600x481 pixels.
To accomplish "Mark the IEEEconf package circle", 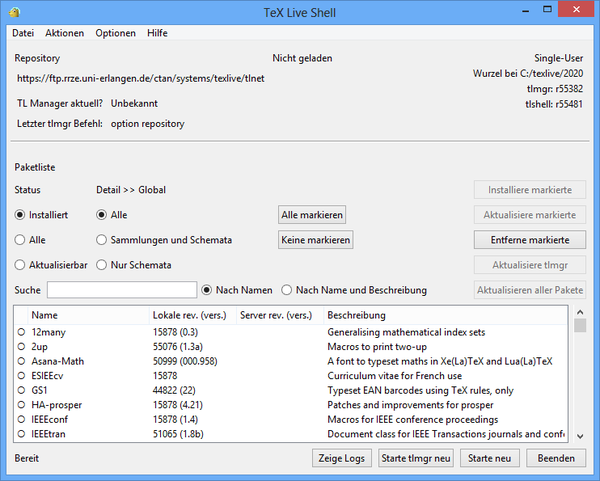I will tap(21, 419).
